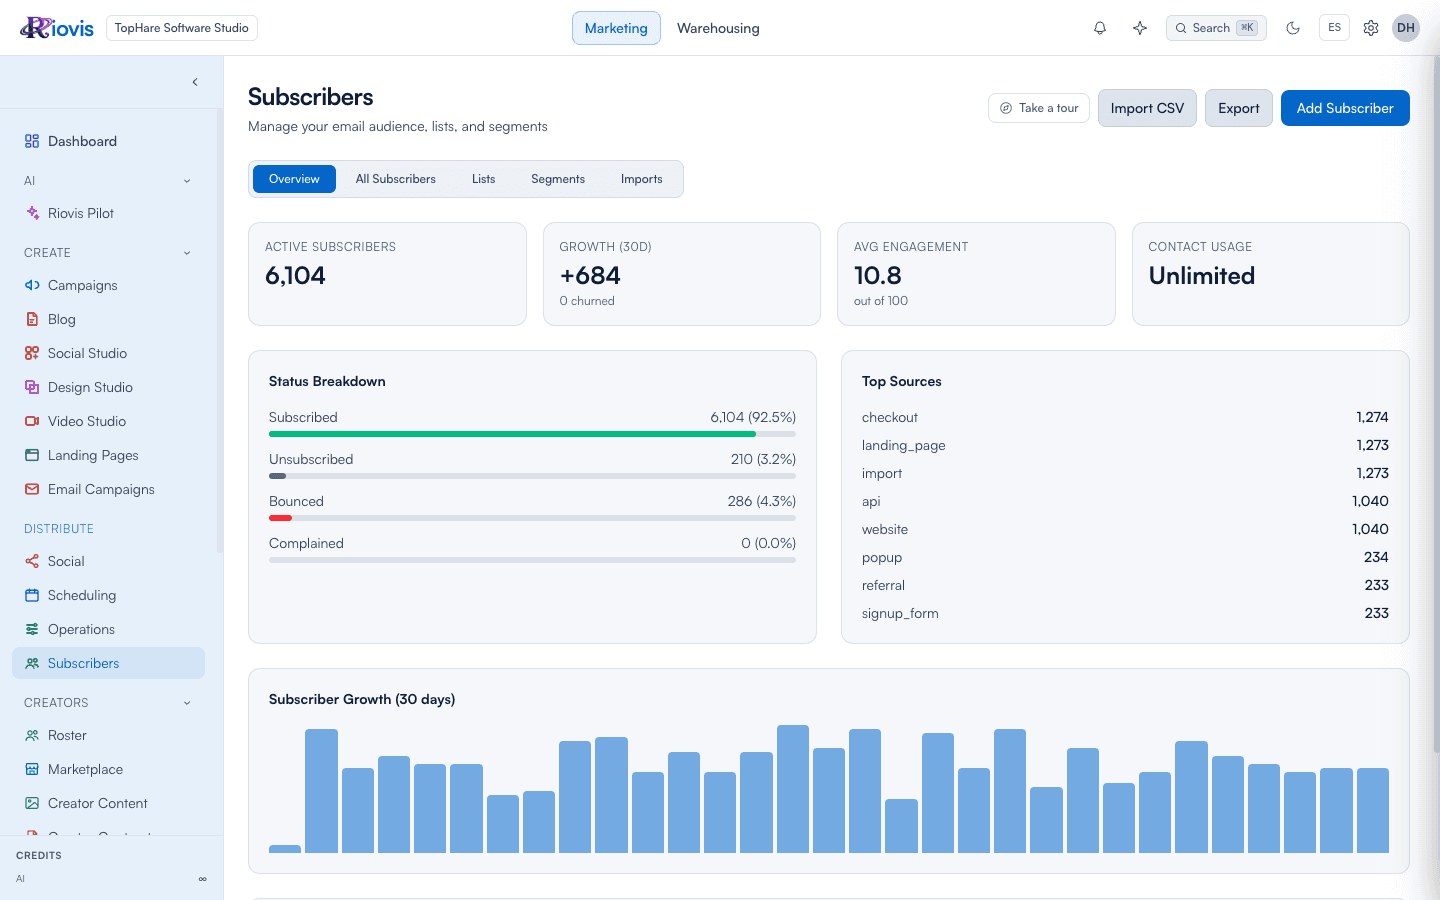Screen dimensions: 1440x900
Task: Open the DH user avatar menu
Action: (1406, 28)
